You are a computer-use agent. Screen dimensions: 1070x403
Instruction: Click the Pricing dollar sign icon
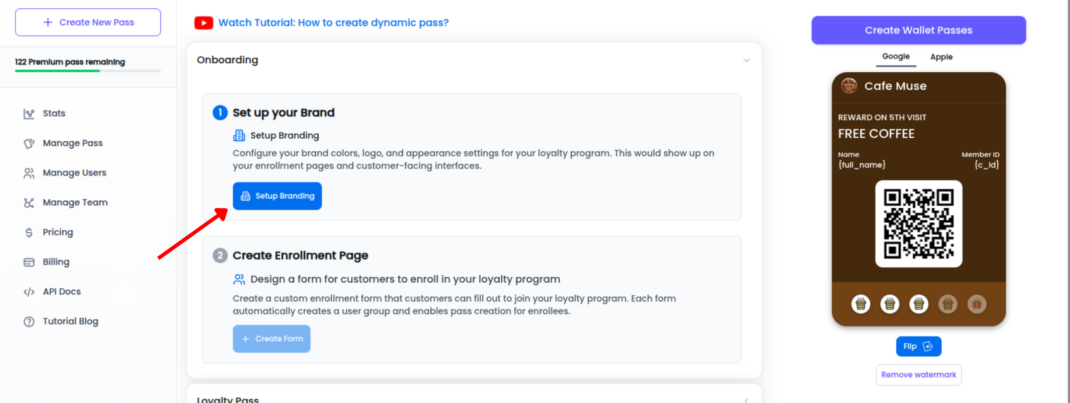29,233
